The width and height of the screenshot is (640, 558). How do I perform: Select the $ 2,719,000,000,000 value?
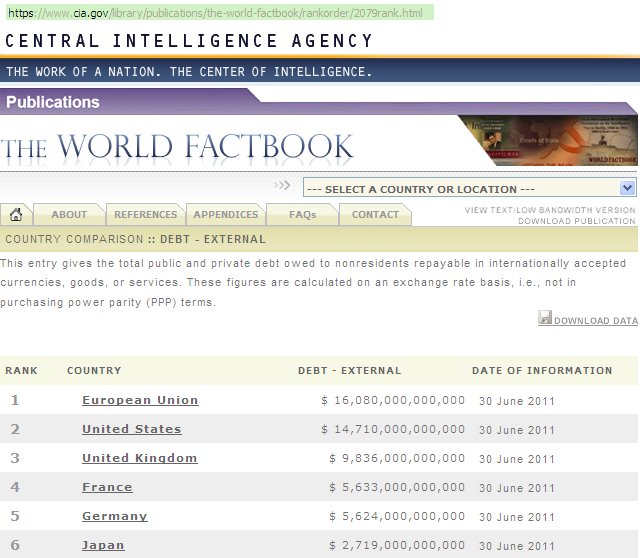(397, 545)
